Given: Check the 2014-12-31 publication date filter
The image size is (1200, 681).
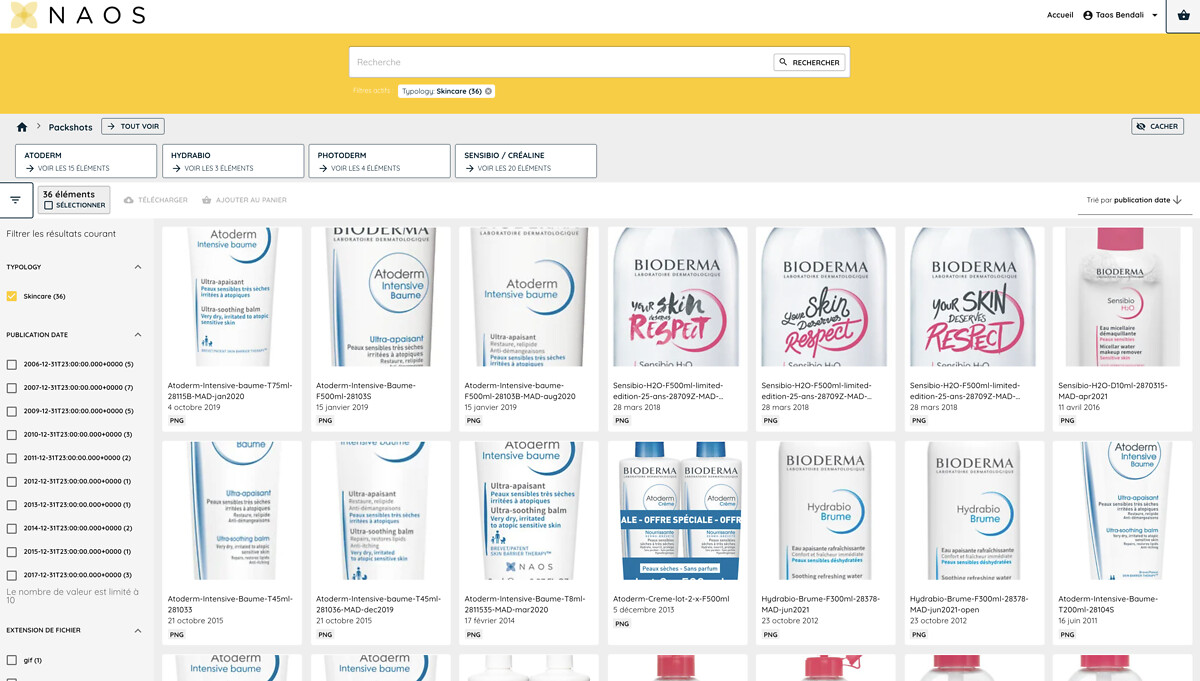Looking at the screenshot, I should click(x=12, y=529).
